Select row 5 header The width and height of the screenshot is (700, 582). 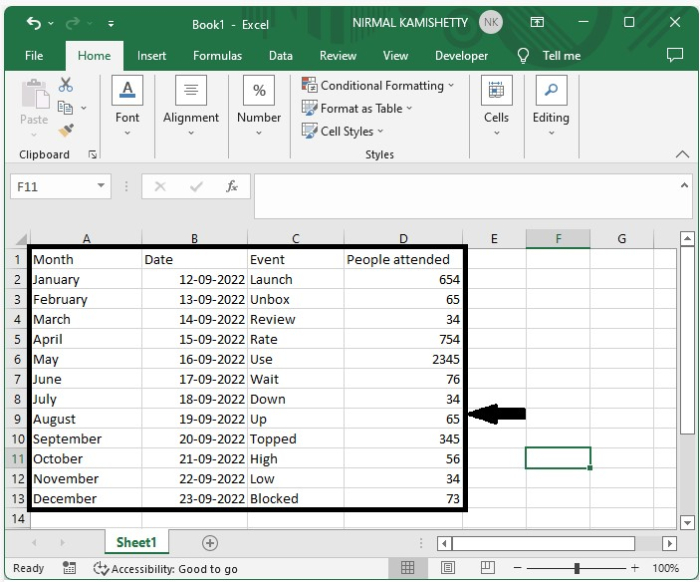tap(17, 339)
